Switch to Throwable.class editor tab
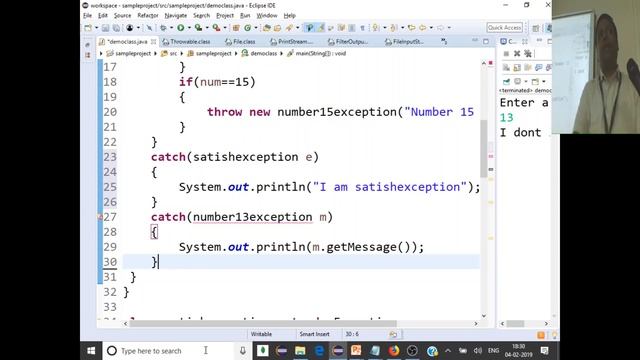The image size is (640, 360). 186,41
